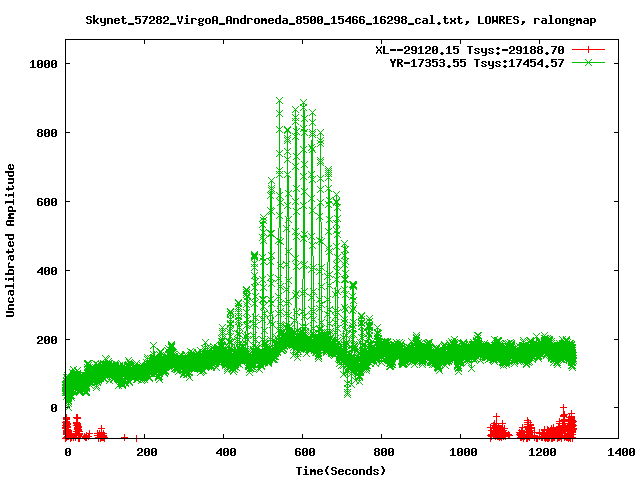The width and height of the screenshot is (640, 480).
Task: Click the red data cluster near 1100 seconds
Action: 498,429
